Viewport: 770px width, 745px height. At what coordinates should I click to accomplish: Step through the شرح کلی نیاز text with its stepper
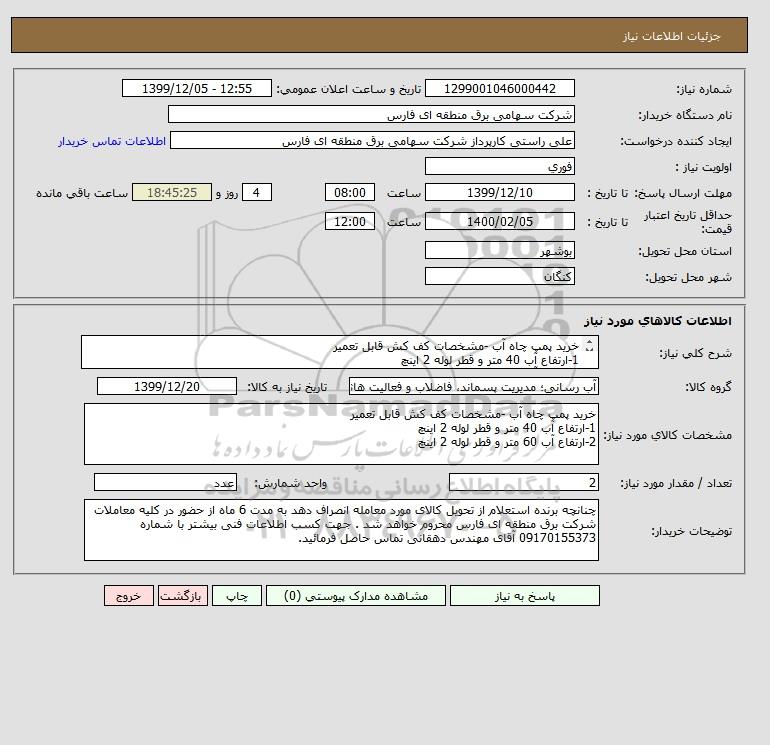click(590, 346)
